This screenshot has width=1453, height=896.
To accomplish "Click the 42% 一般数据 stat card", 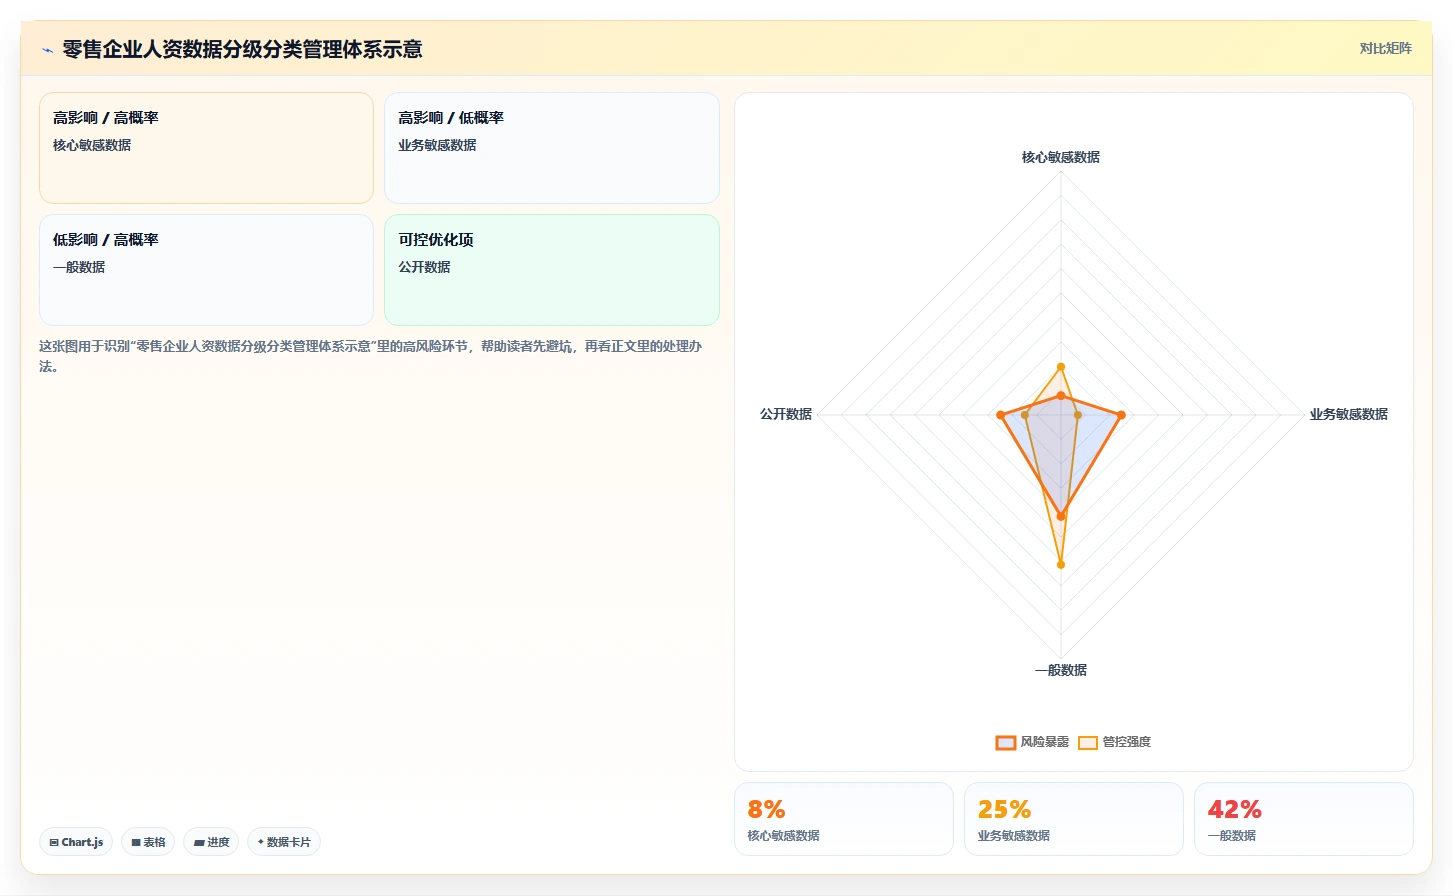I will [x=1304, y=819].
